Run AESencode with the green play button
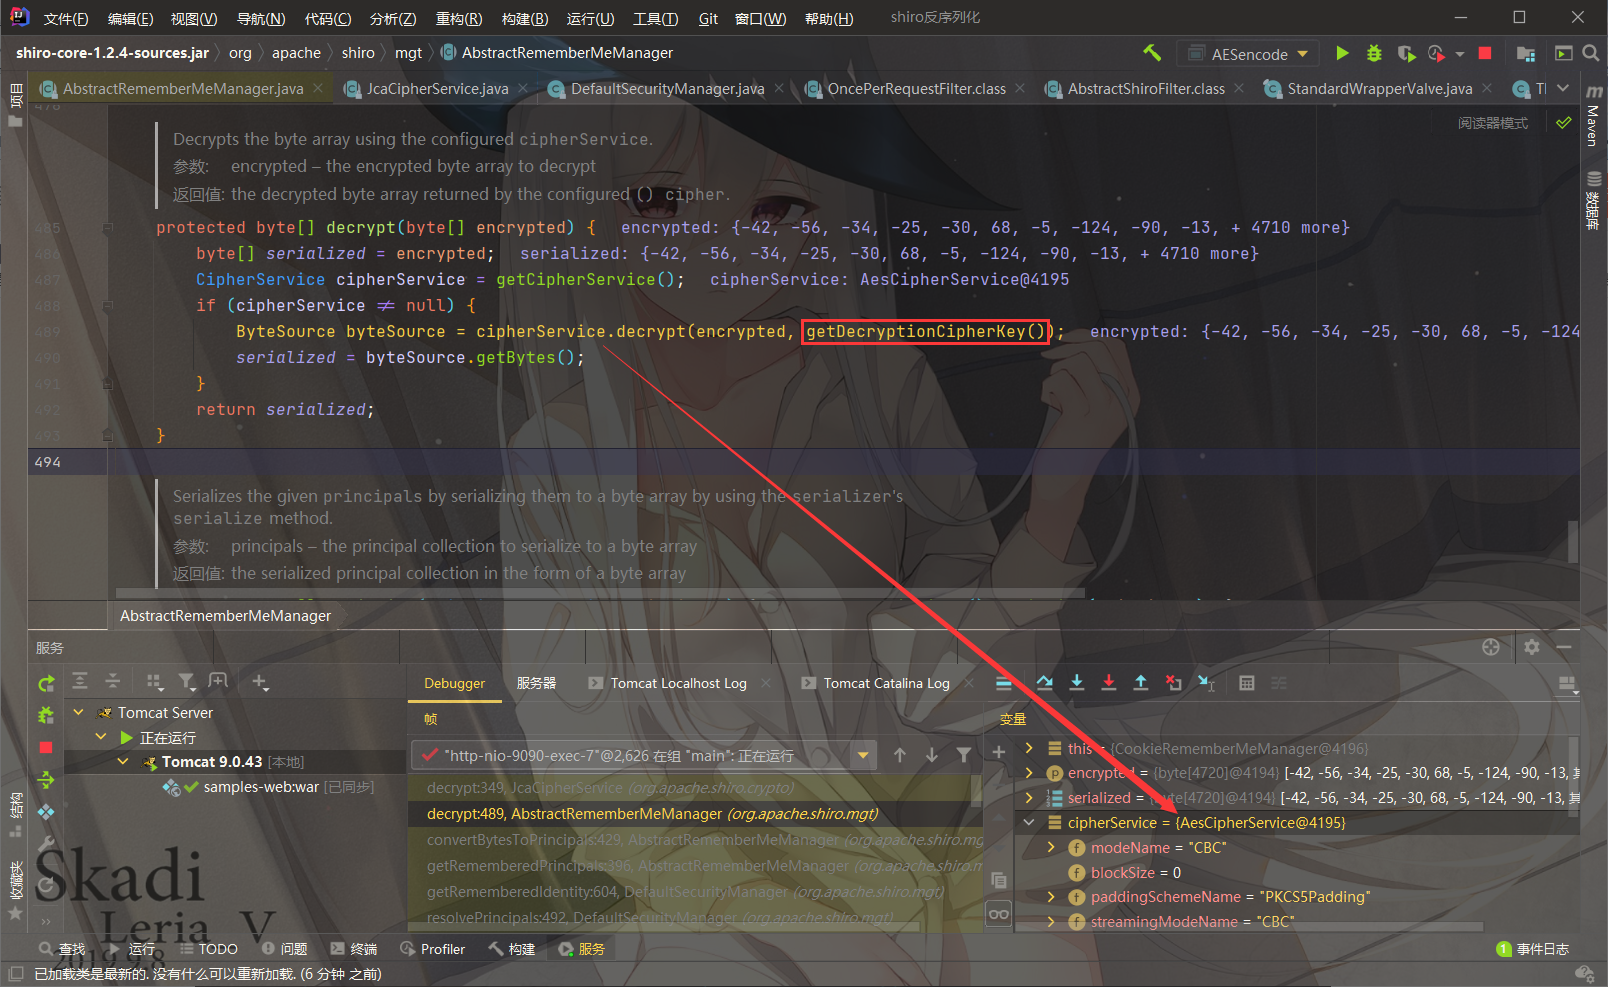This screenshot has height=987, width=1608. tap(1342, 53)
